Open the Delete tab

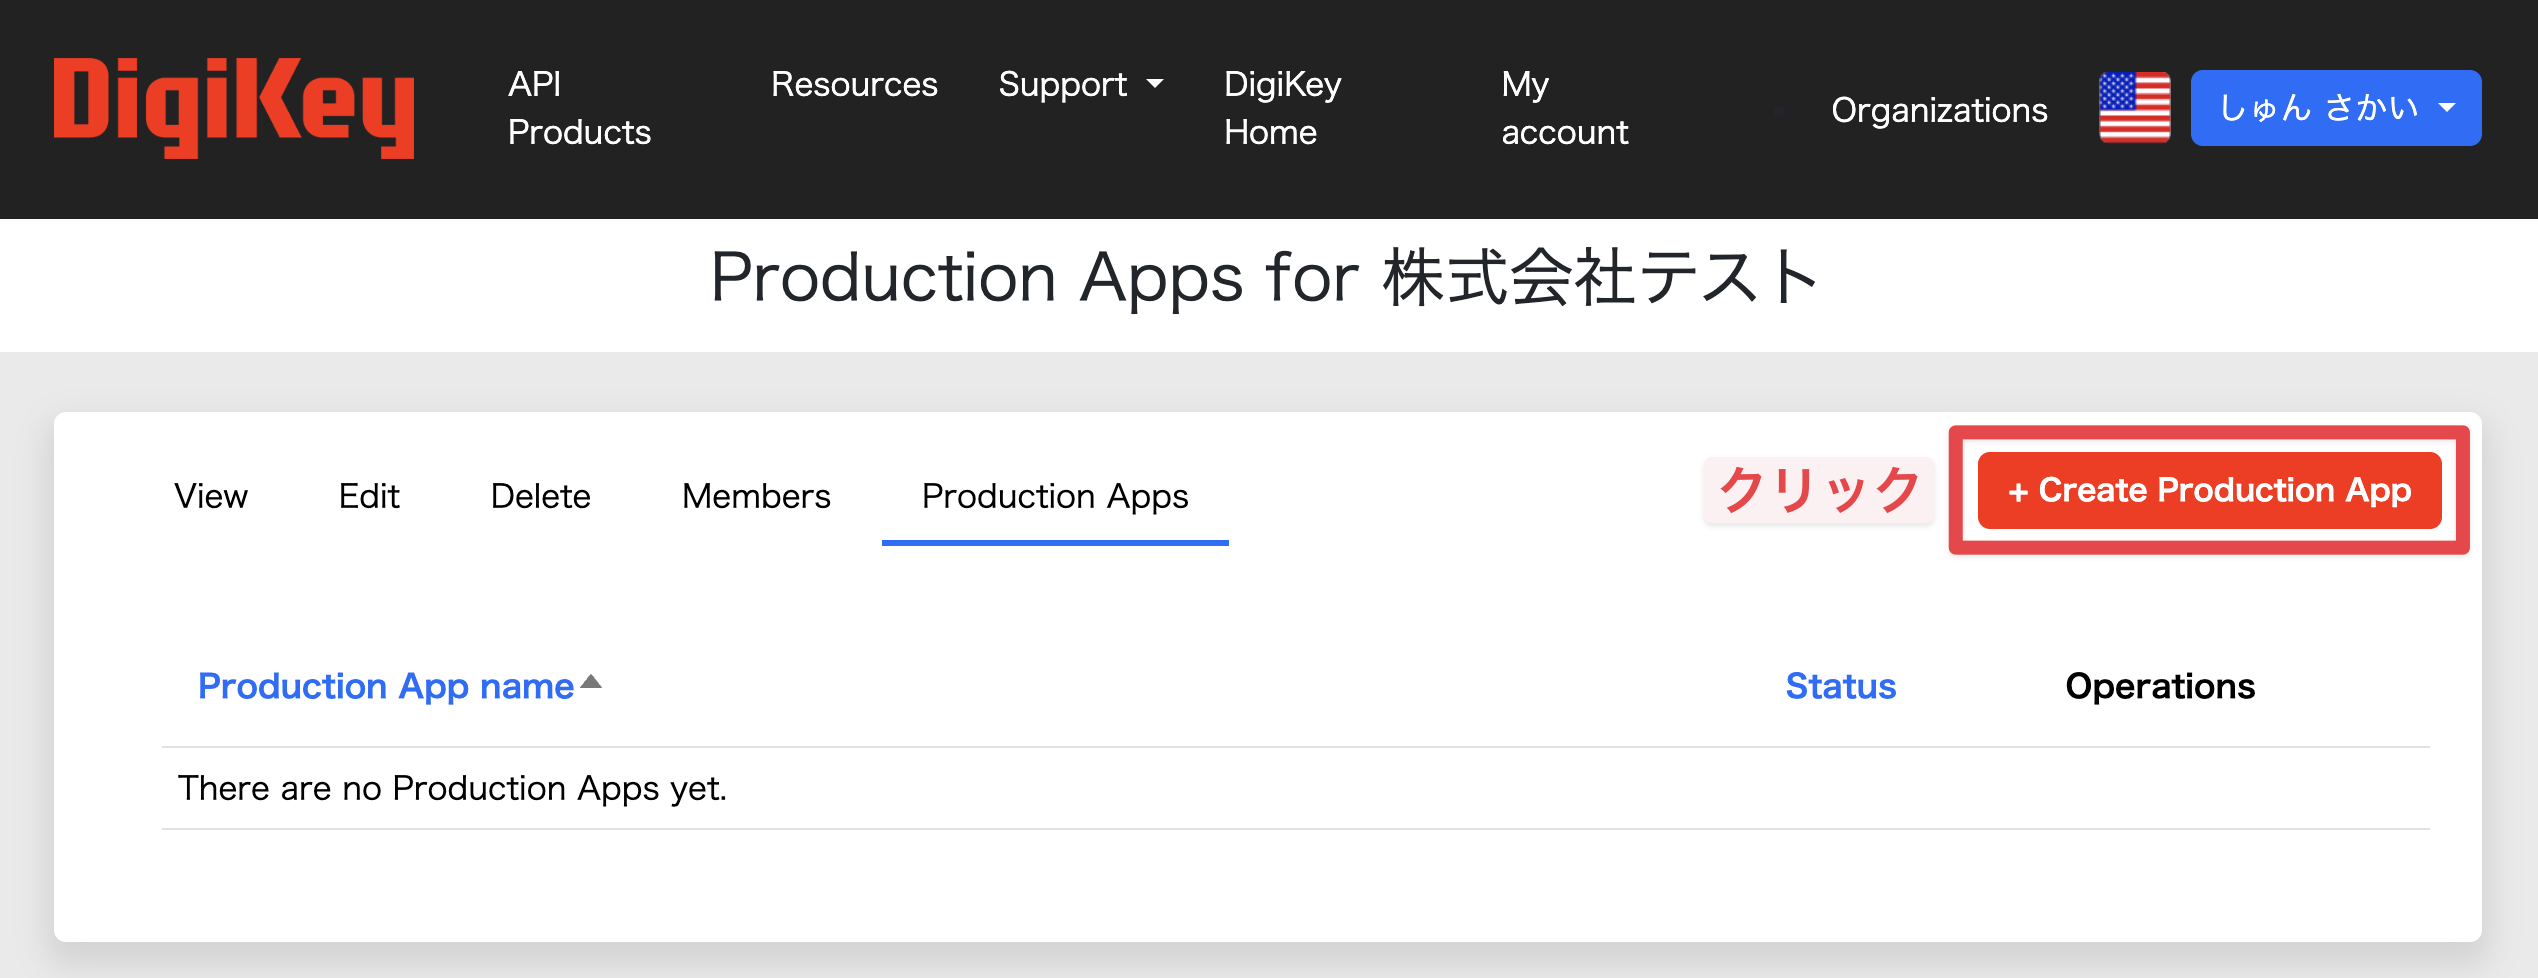click(540, 496)
